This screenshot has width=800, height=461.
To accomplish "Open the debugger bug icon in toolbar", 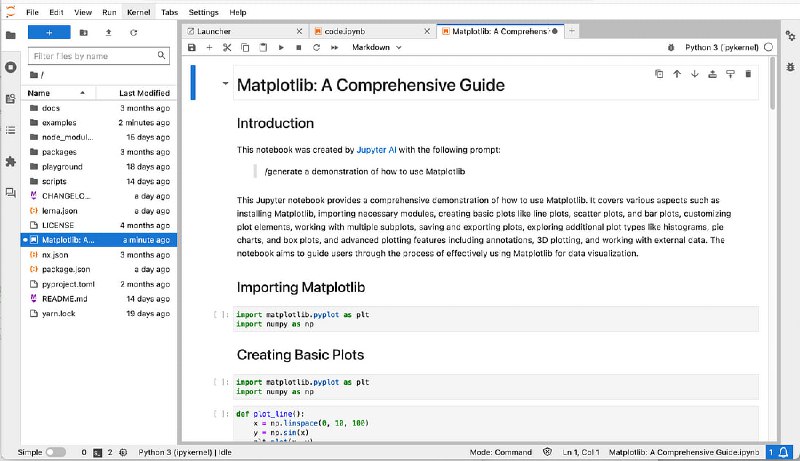I will (x=671, y=47).
